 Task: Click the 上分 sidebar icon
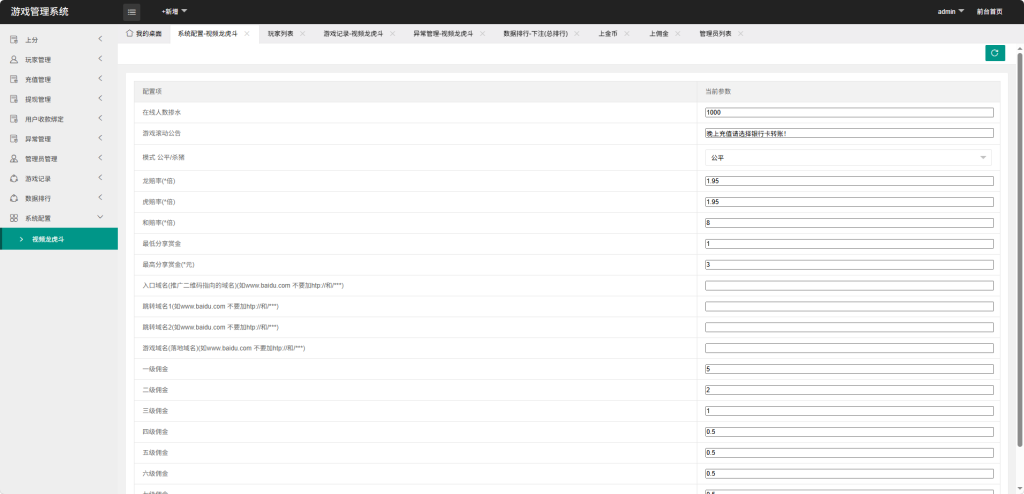[14, 40]
